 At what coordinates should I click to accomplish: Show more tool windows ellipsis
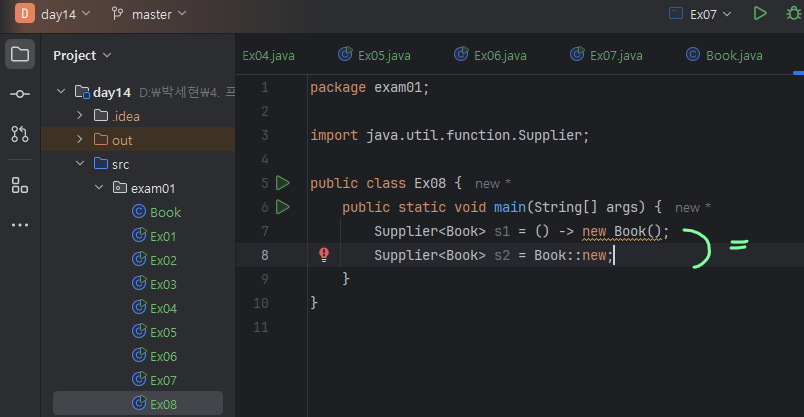(20, 225)
